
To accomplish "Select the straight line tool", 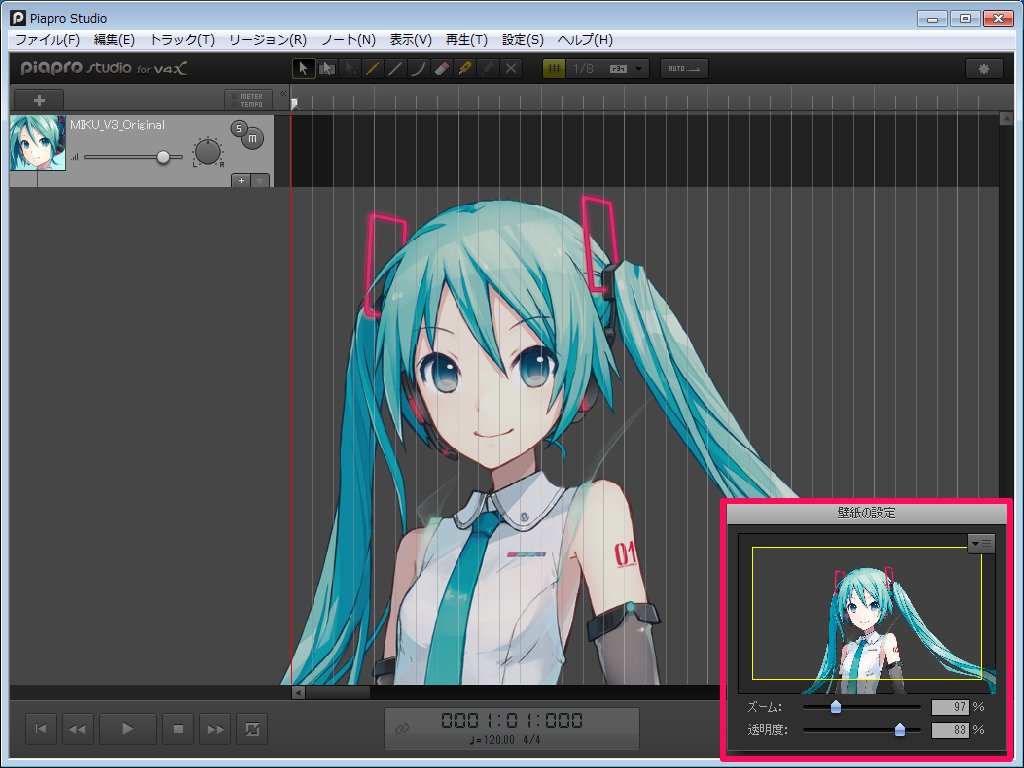I will tap(395, 69).
